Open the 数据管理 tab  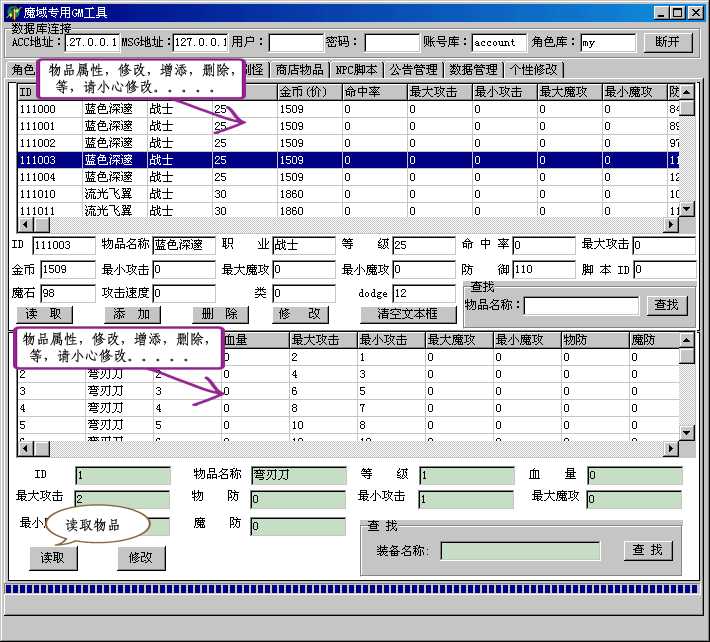(x=473, y=70)
